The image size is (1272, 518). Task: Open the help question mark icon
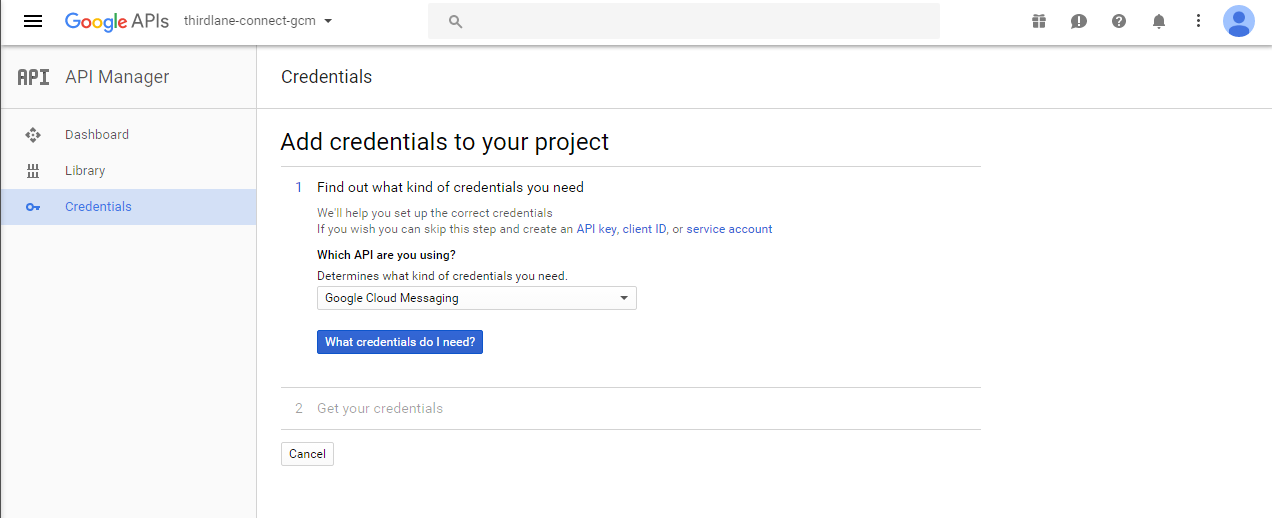point(1119,21)
